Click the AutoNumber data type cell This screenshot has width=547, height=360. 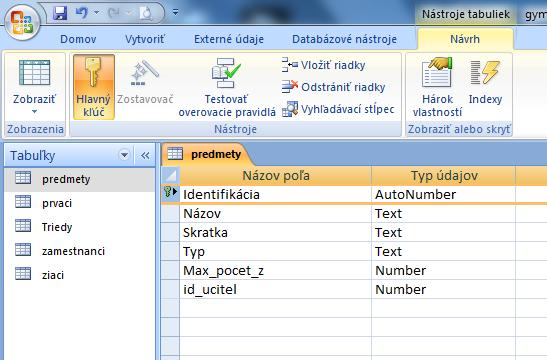[443, 194]
